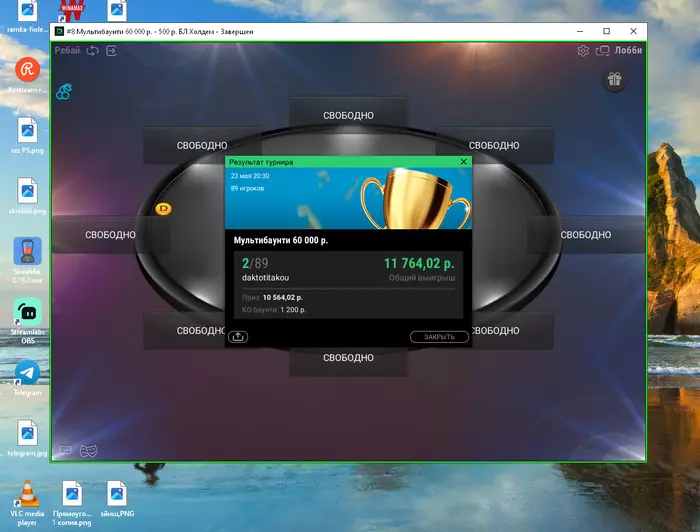This screenshot has height=532, width=700.
Task: Share tournament result via upload icon
Action: (x=238, y=337)
